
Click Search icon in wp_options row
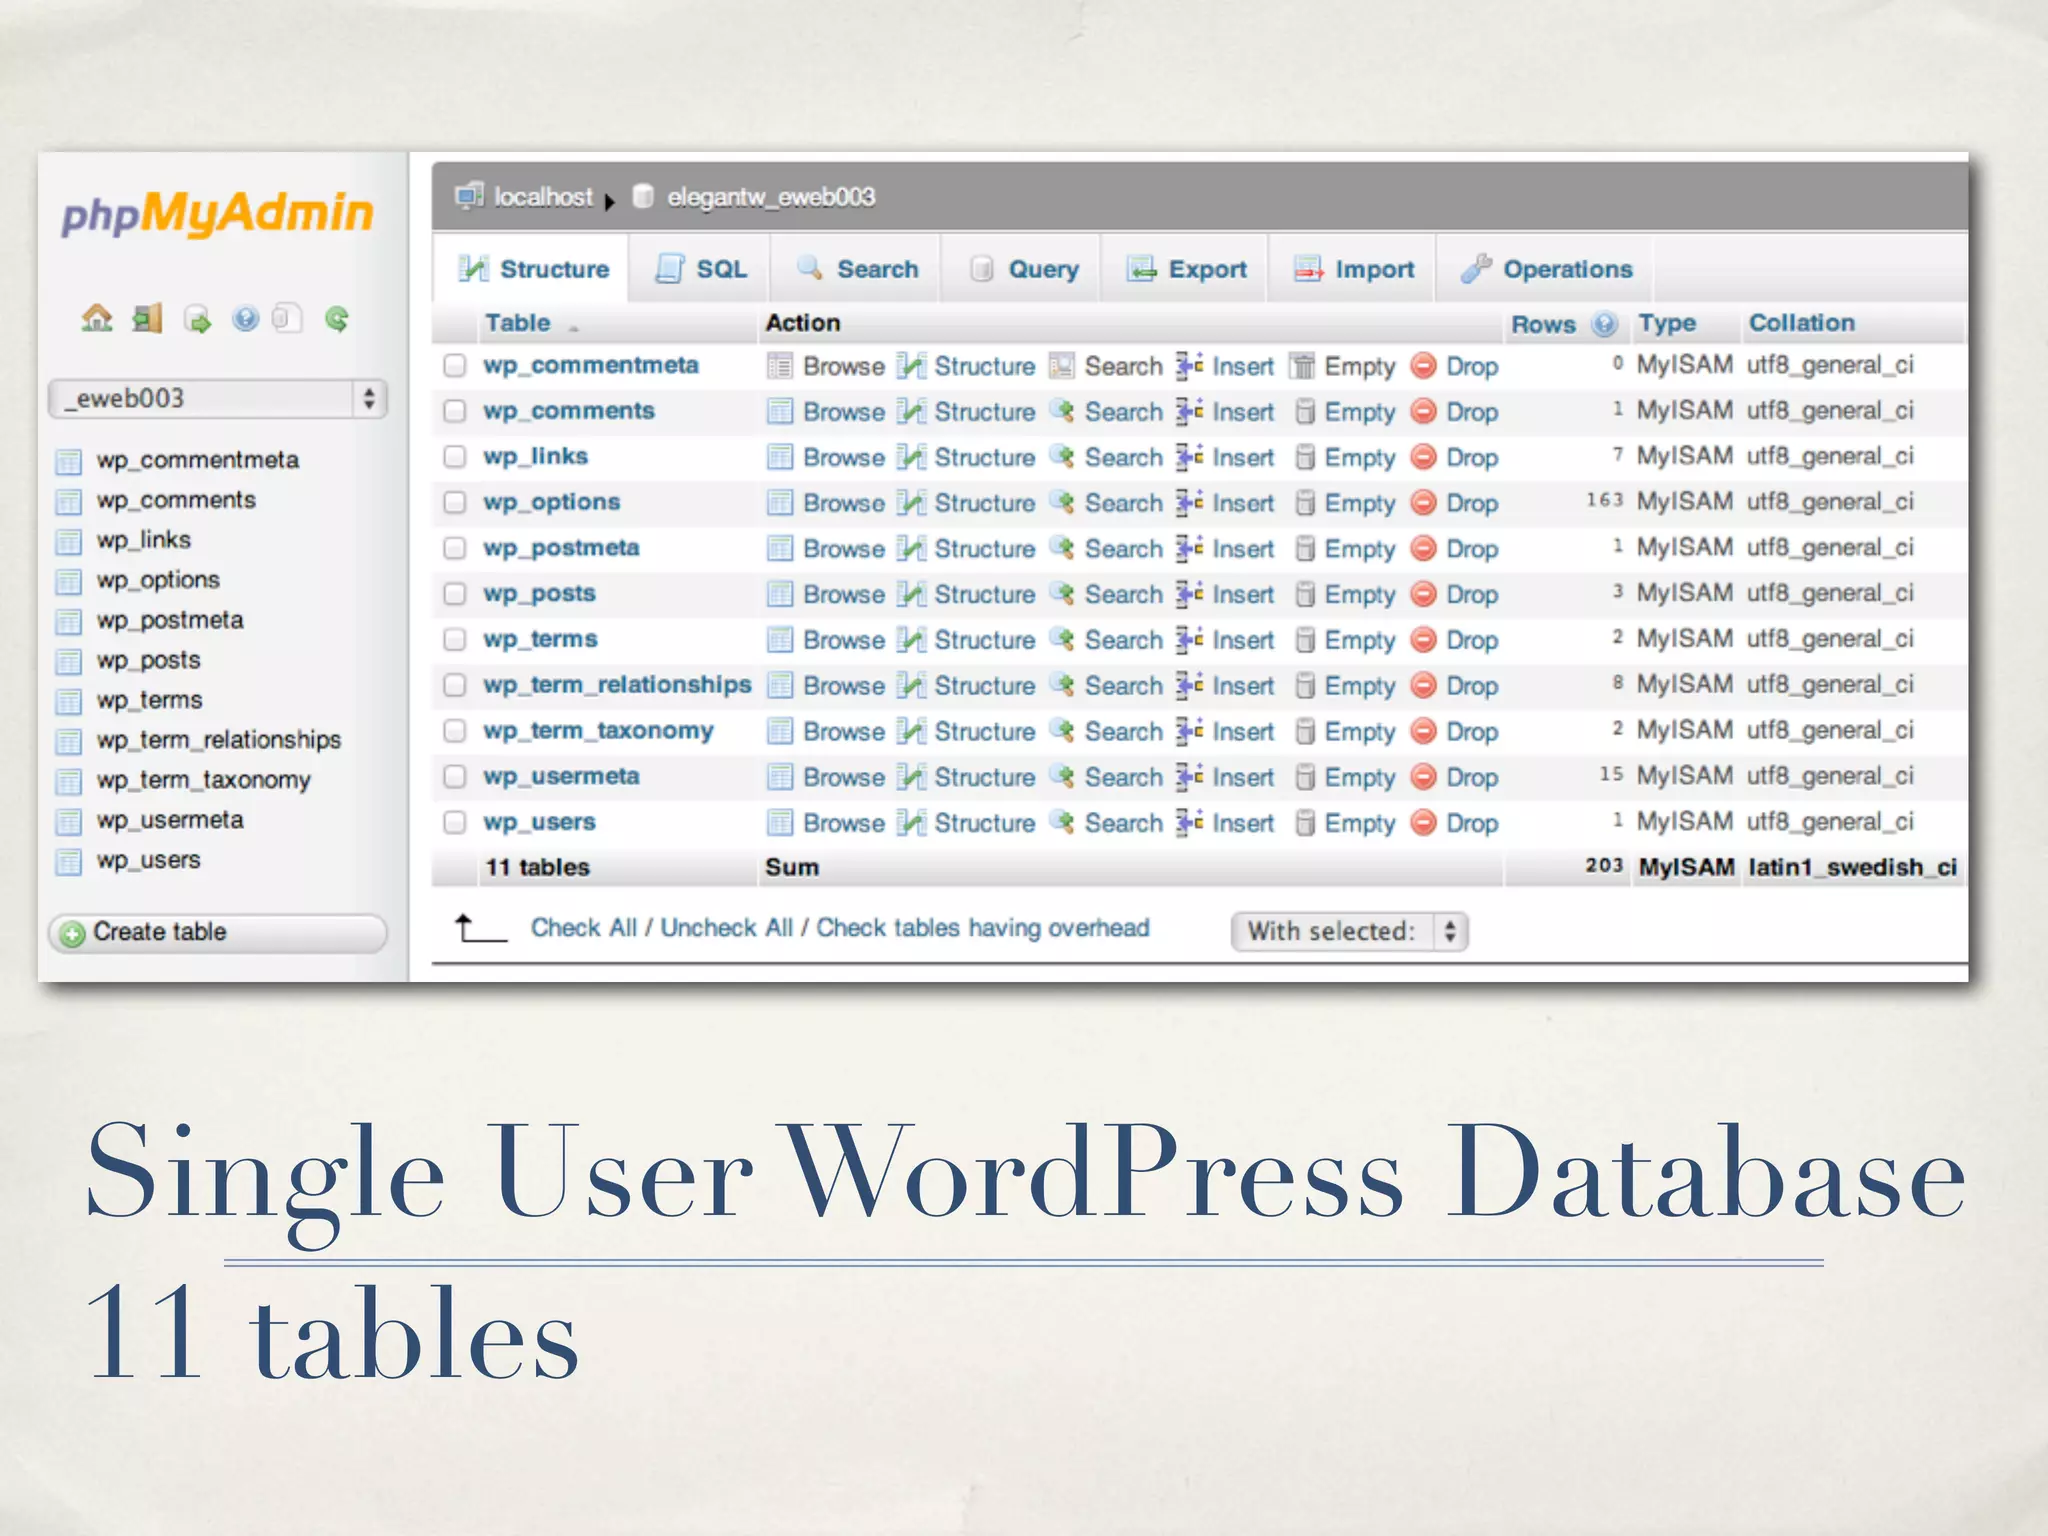pyautogui.click(x=1062, y=502)
